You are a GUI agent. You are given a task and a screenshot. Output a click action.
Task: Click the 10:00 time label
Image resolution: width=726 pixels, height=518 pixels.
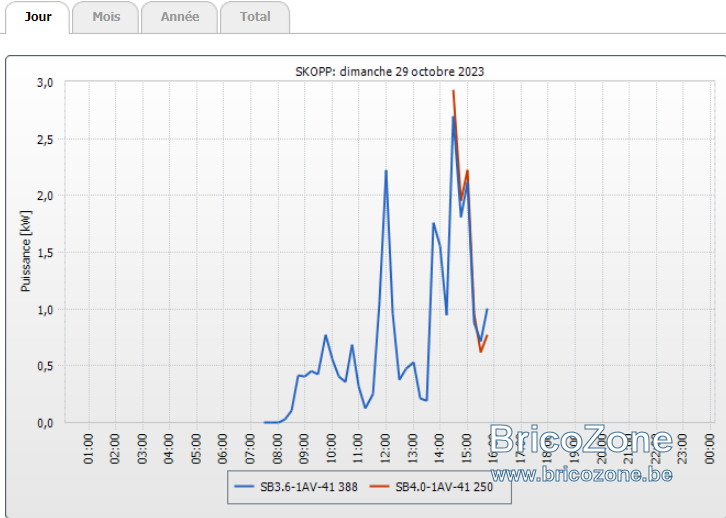pyautogui.click(x=332, y=449)
